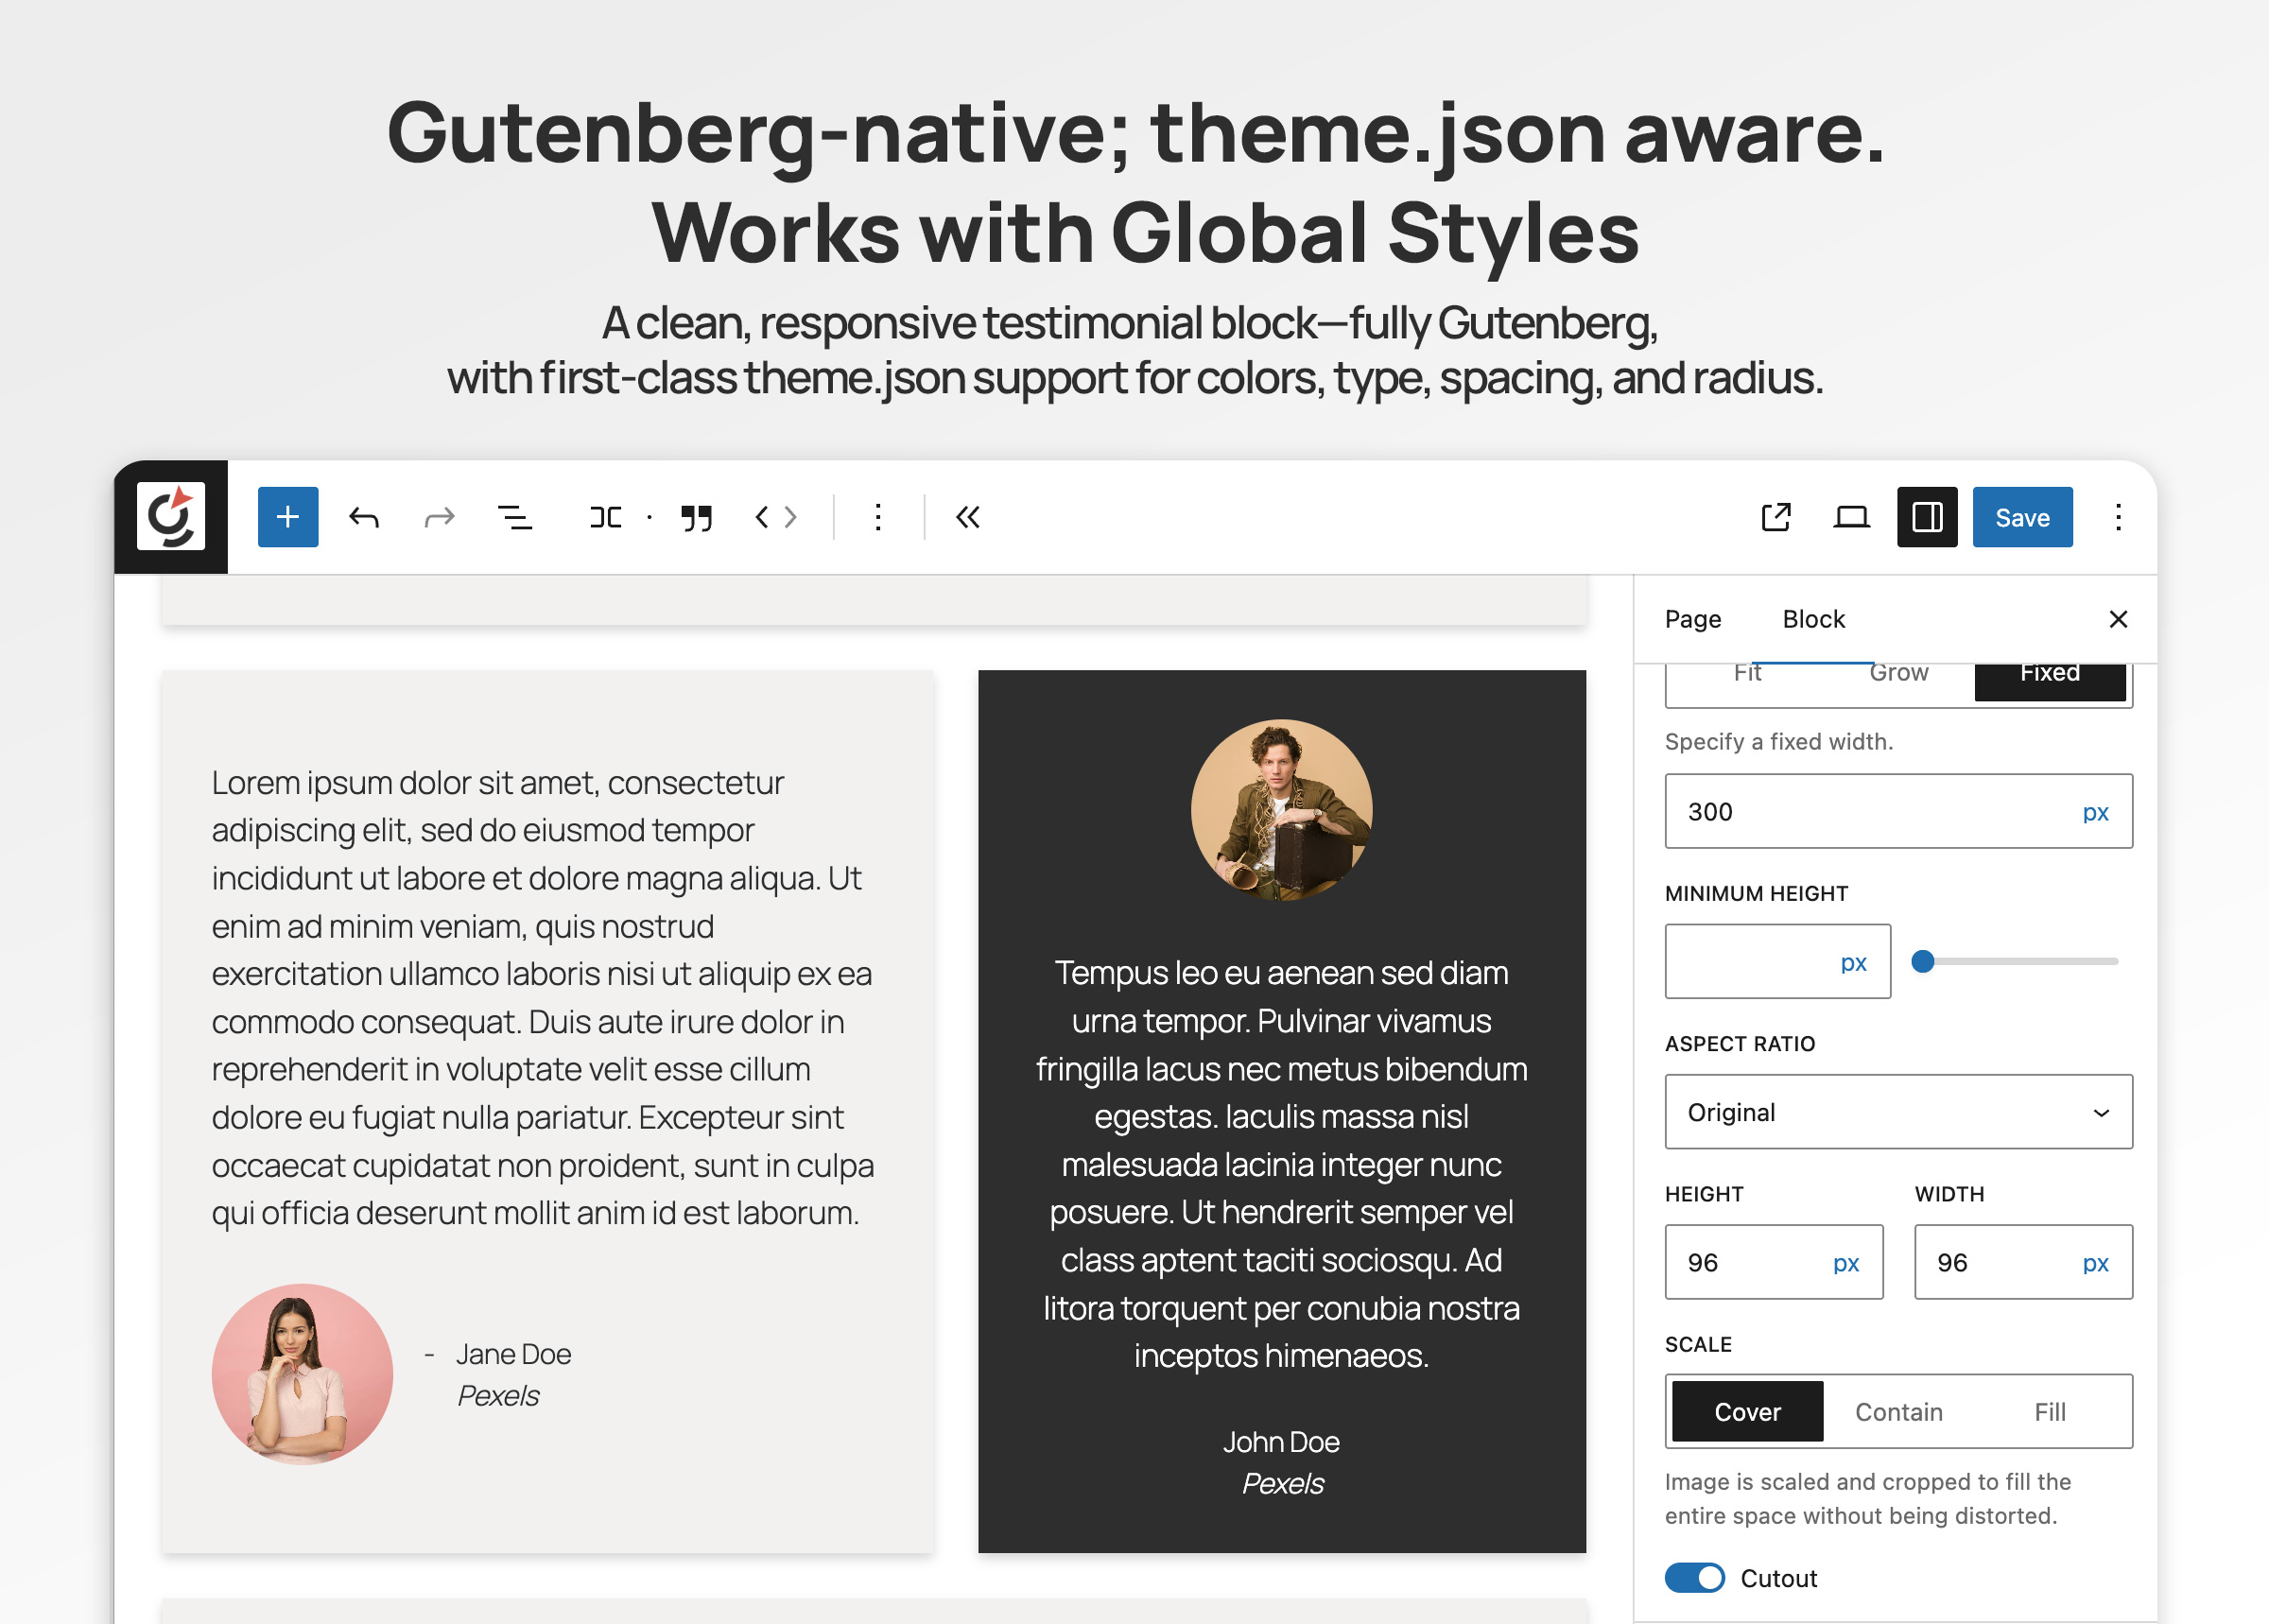Toggle the Settings sidebar
The height and width of the screenshot is (1624, 2269).
[x=1927, y=517]
